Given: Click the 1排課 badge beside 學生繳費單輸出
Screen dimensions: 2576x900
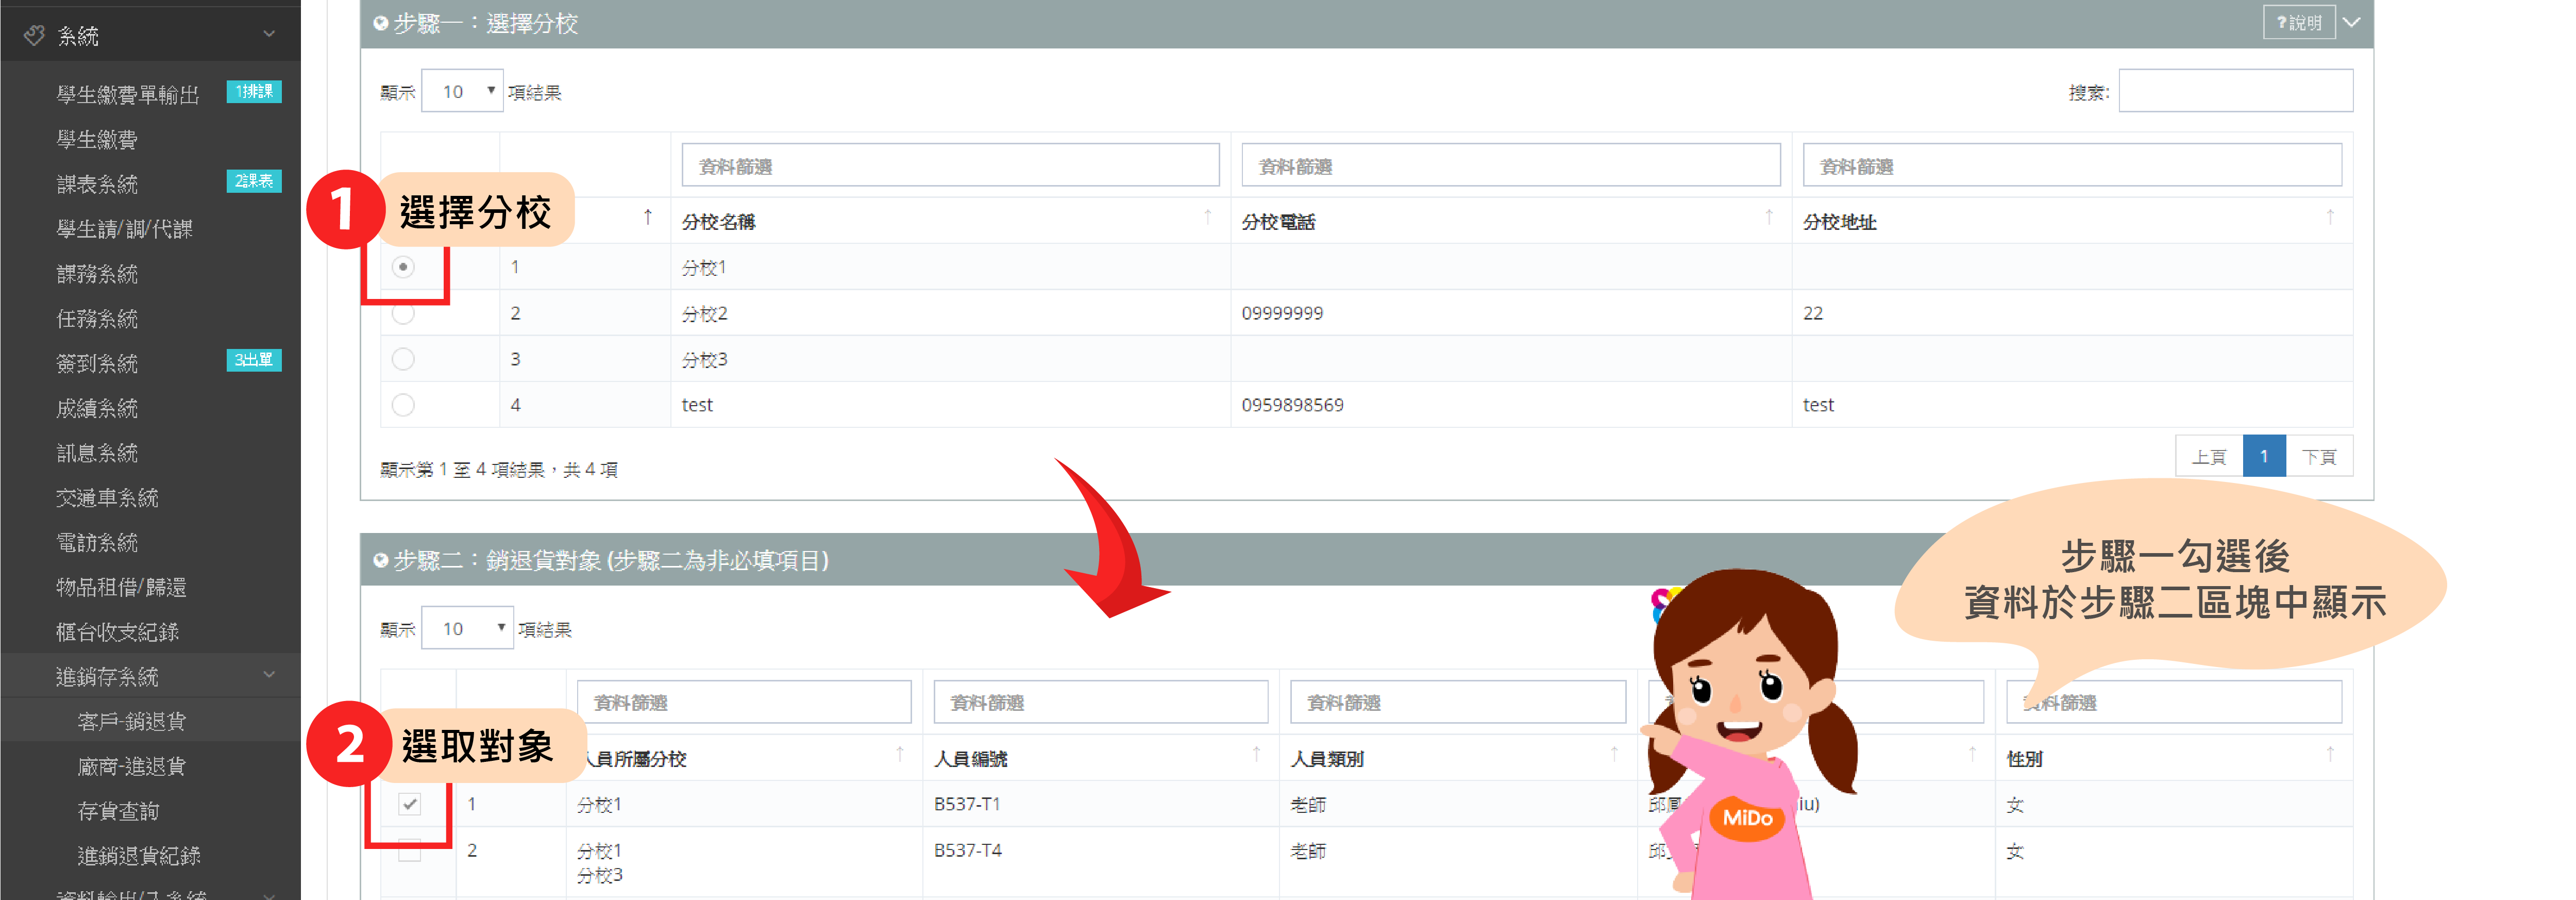Looking at the screenshot, I should pos(254,92).
